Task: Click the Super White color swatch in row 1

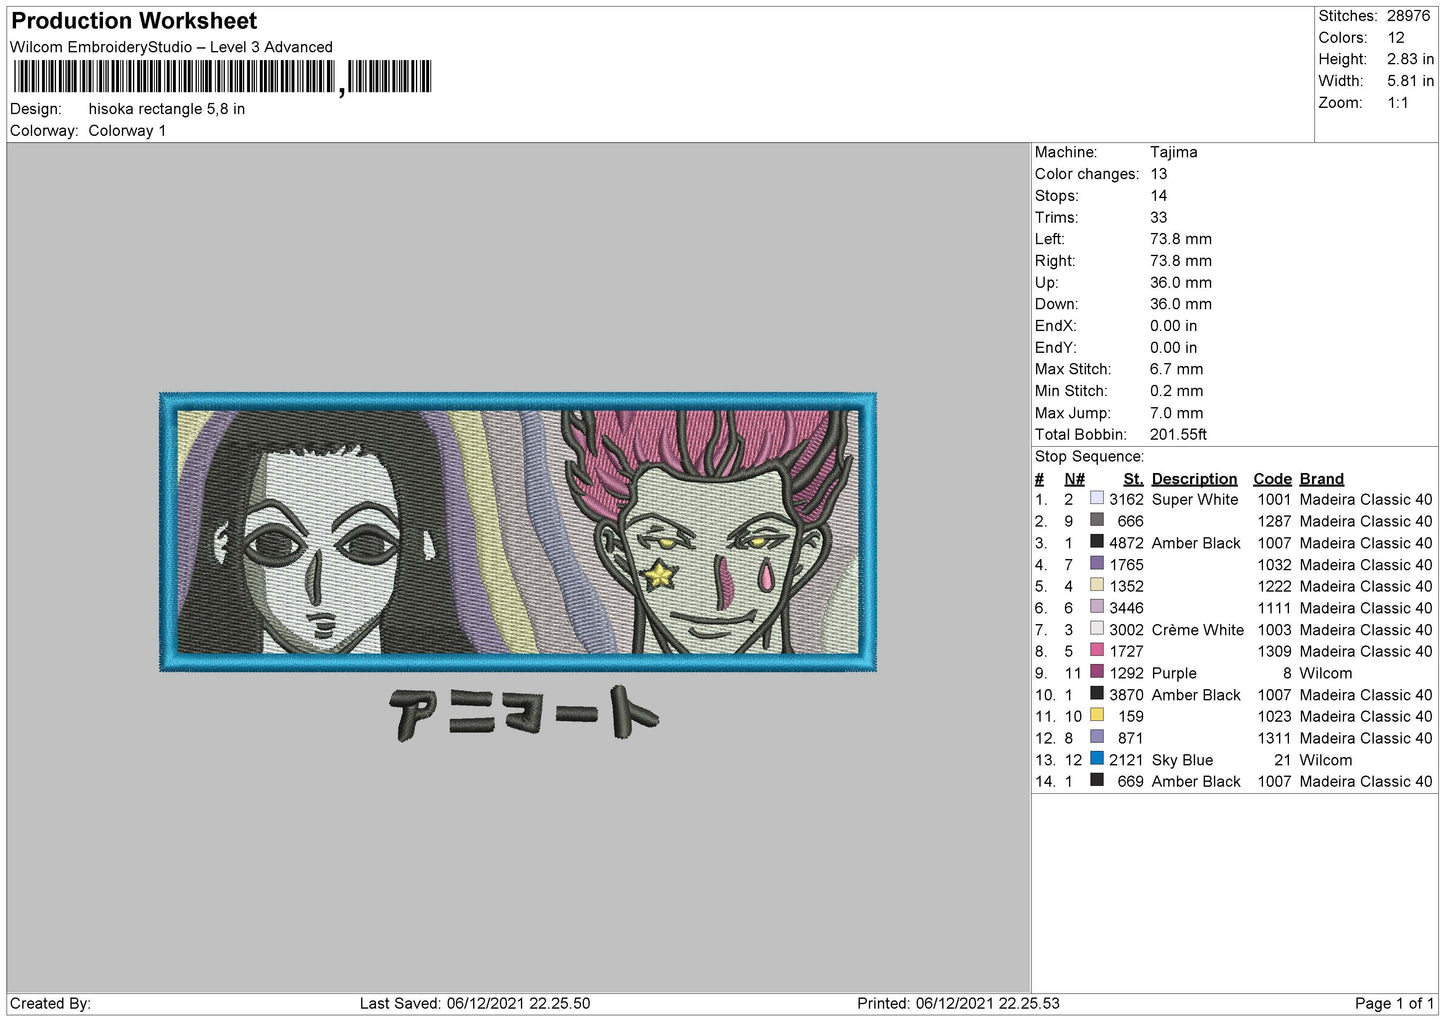Action: point(1096,498)
